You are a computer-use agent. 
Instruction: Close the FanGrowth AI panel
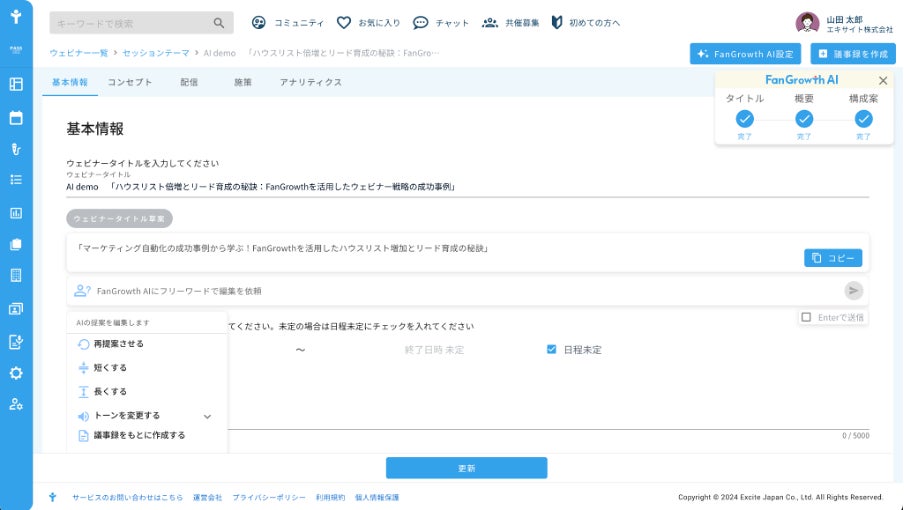point(883,81)
